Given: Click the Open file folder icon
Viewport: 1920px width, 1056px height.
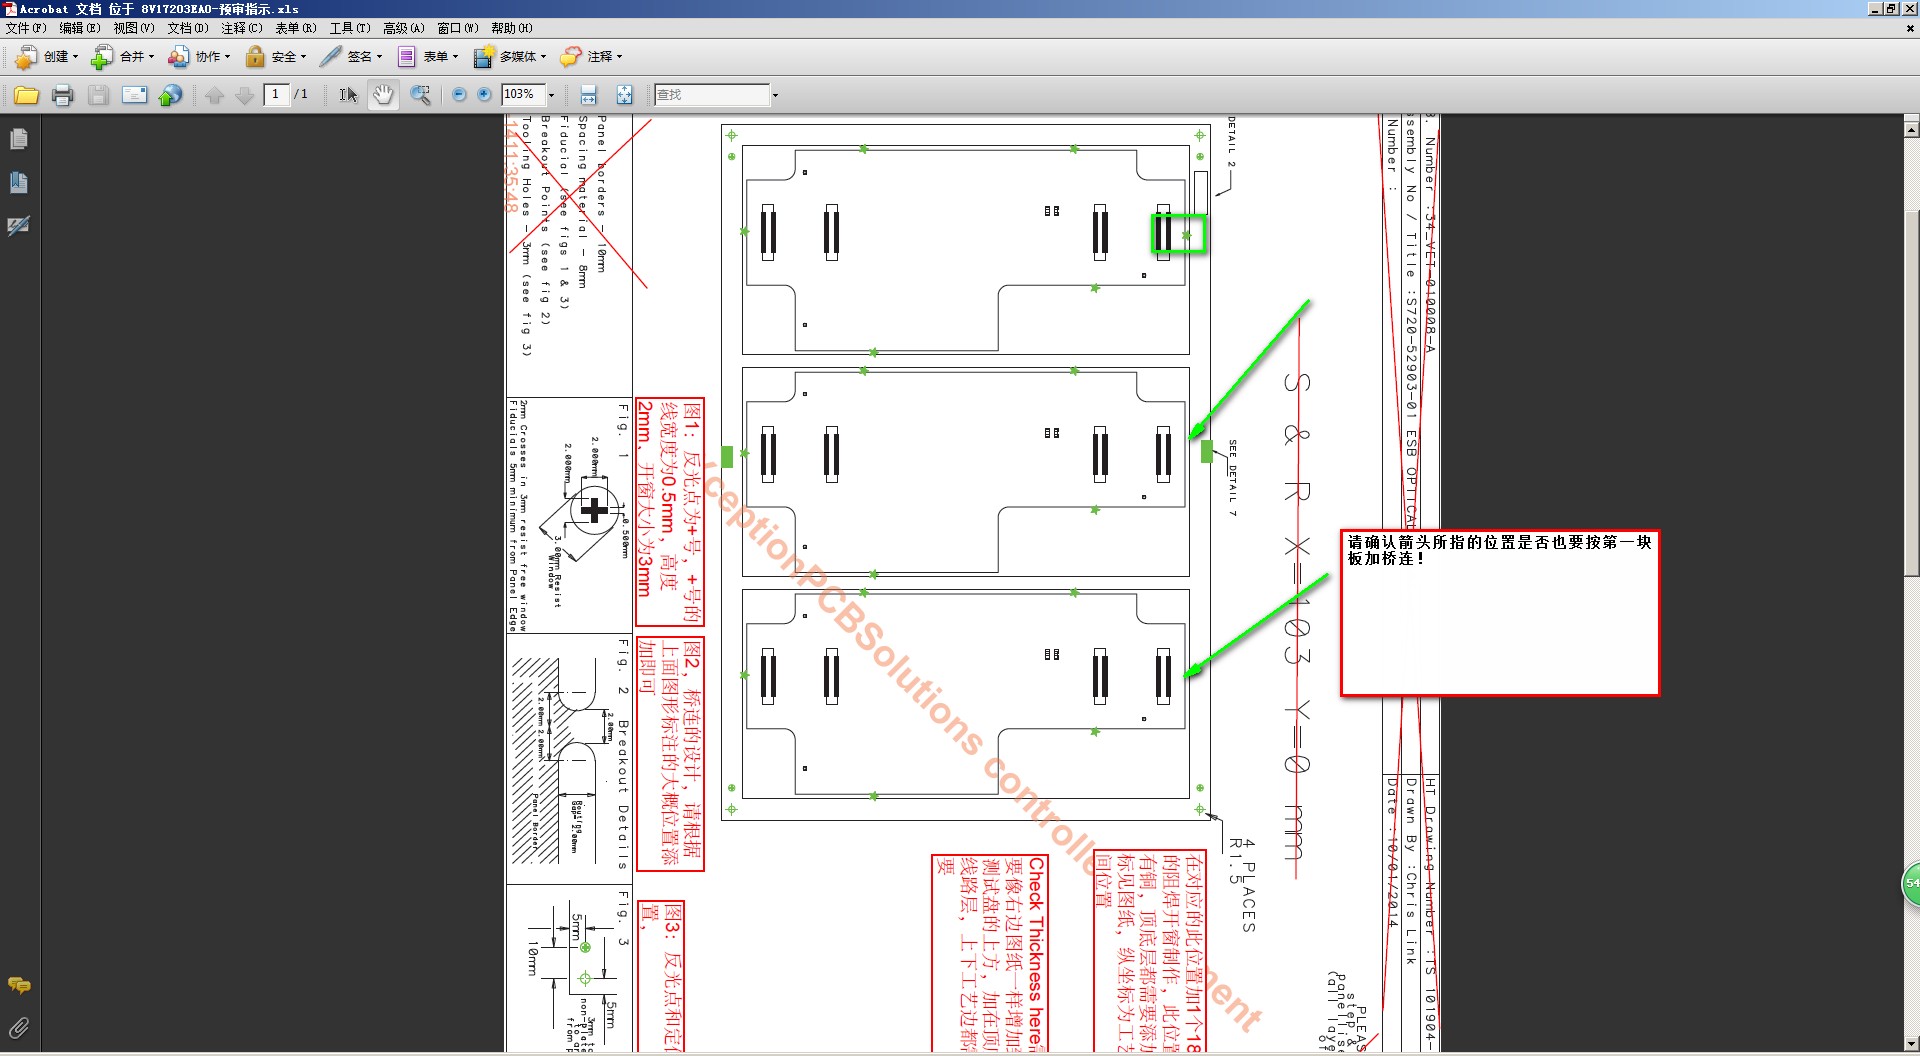Looking at the screenshot, I should 26,95.
